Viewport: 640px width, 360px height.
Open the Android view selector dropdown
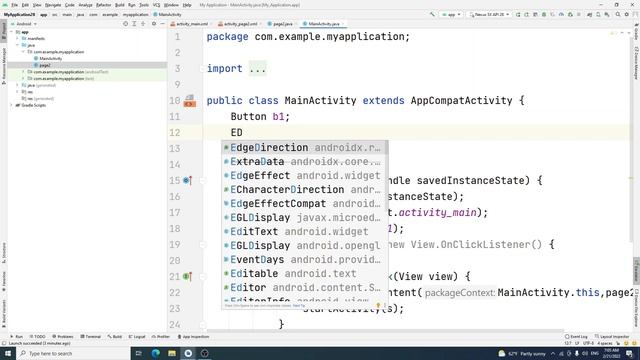(24, 24)
